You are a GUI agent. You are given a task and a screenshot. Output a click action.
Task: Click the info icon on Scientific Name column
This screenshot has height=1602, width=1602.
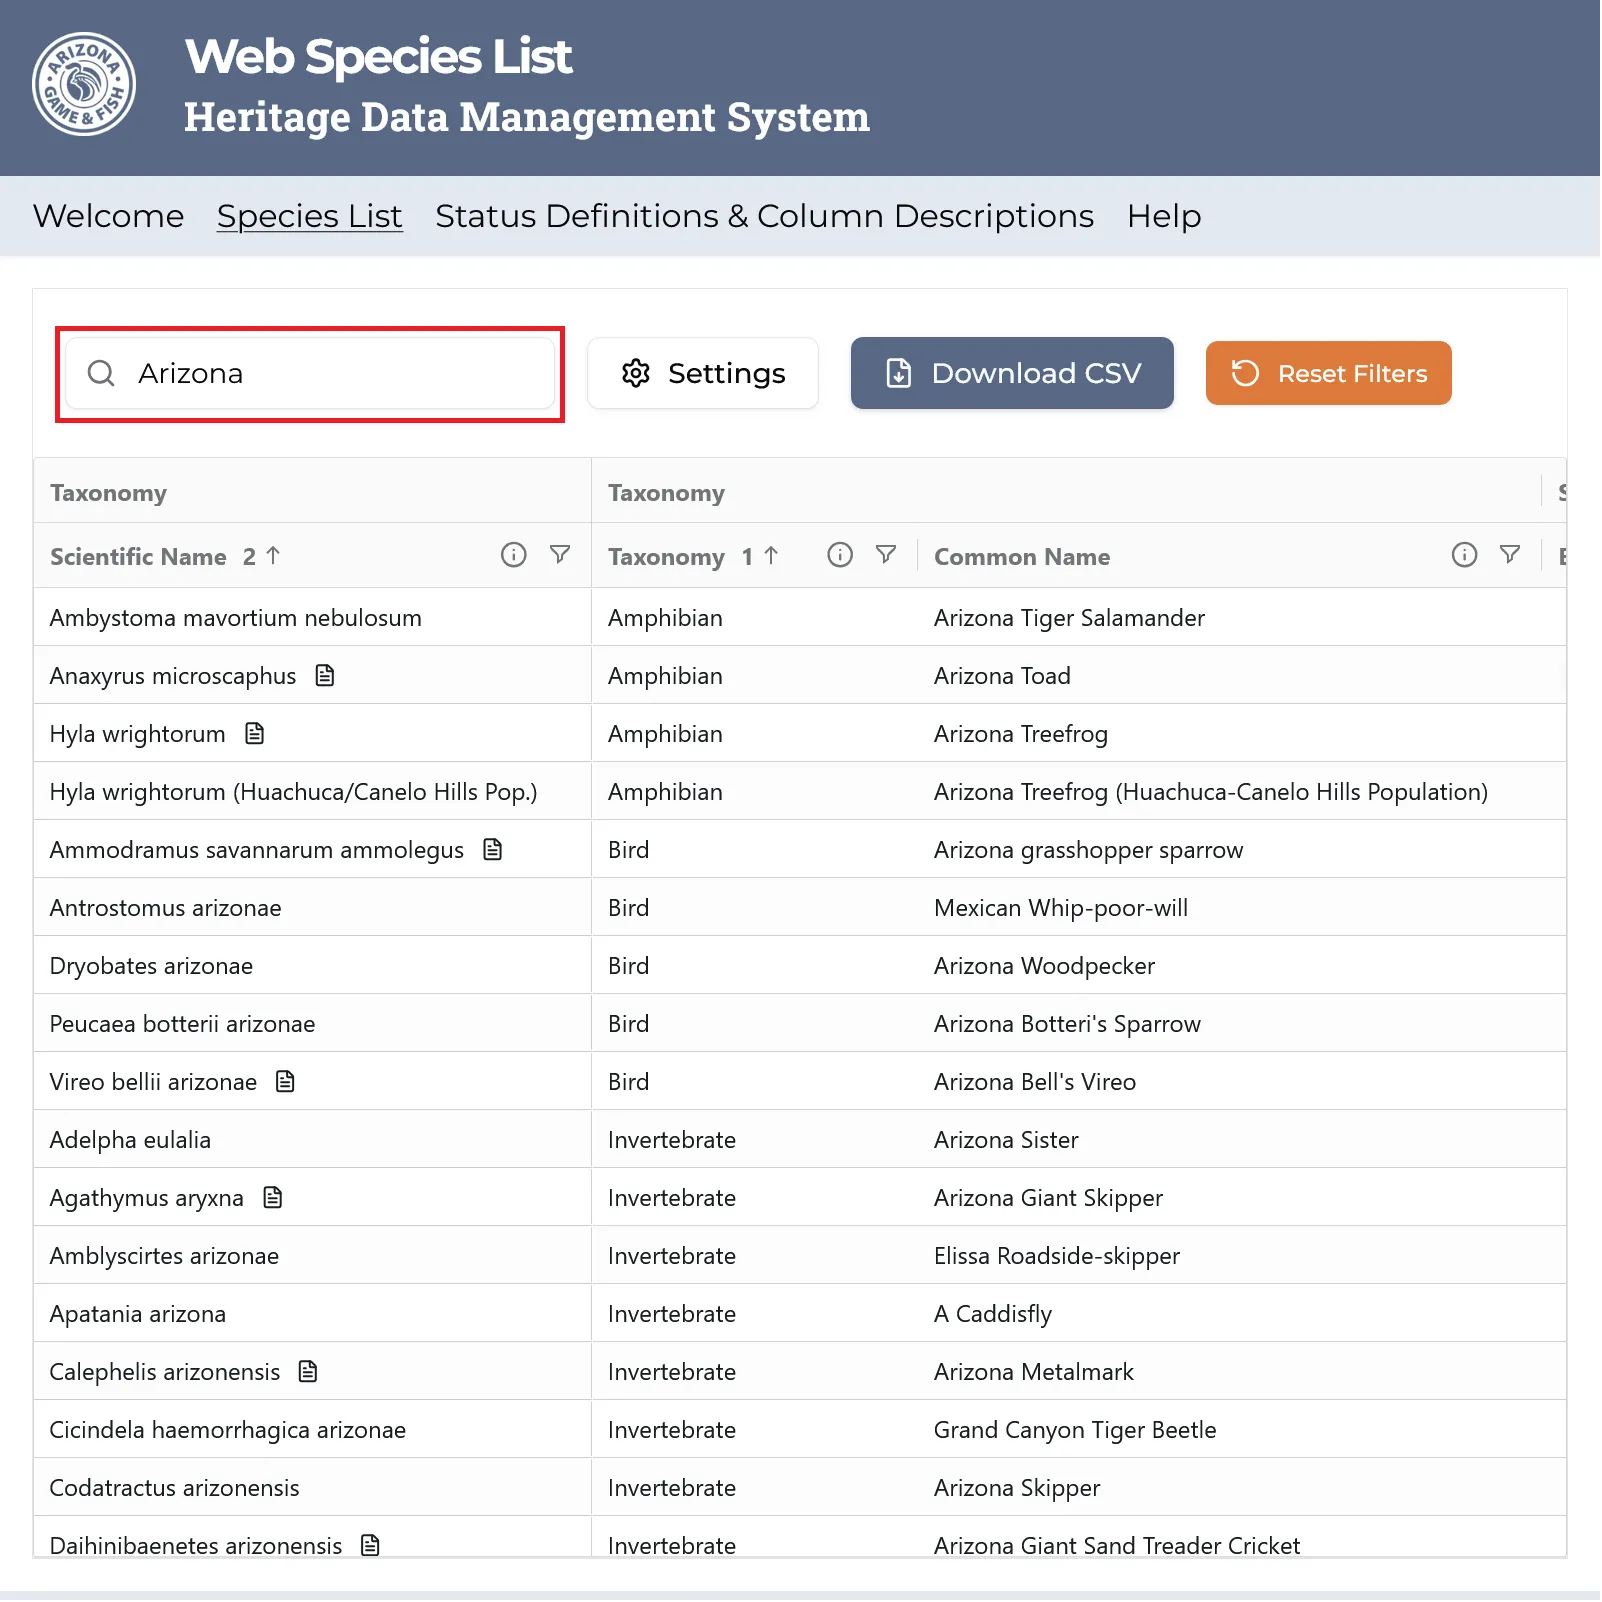point(513,555)
